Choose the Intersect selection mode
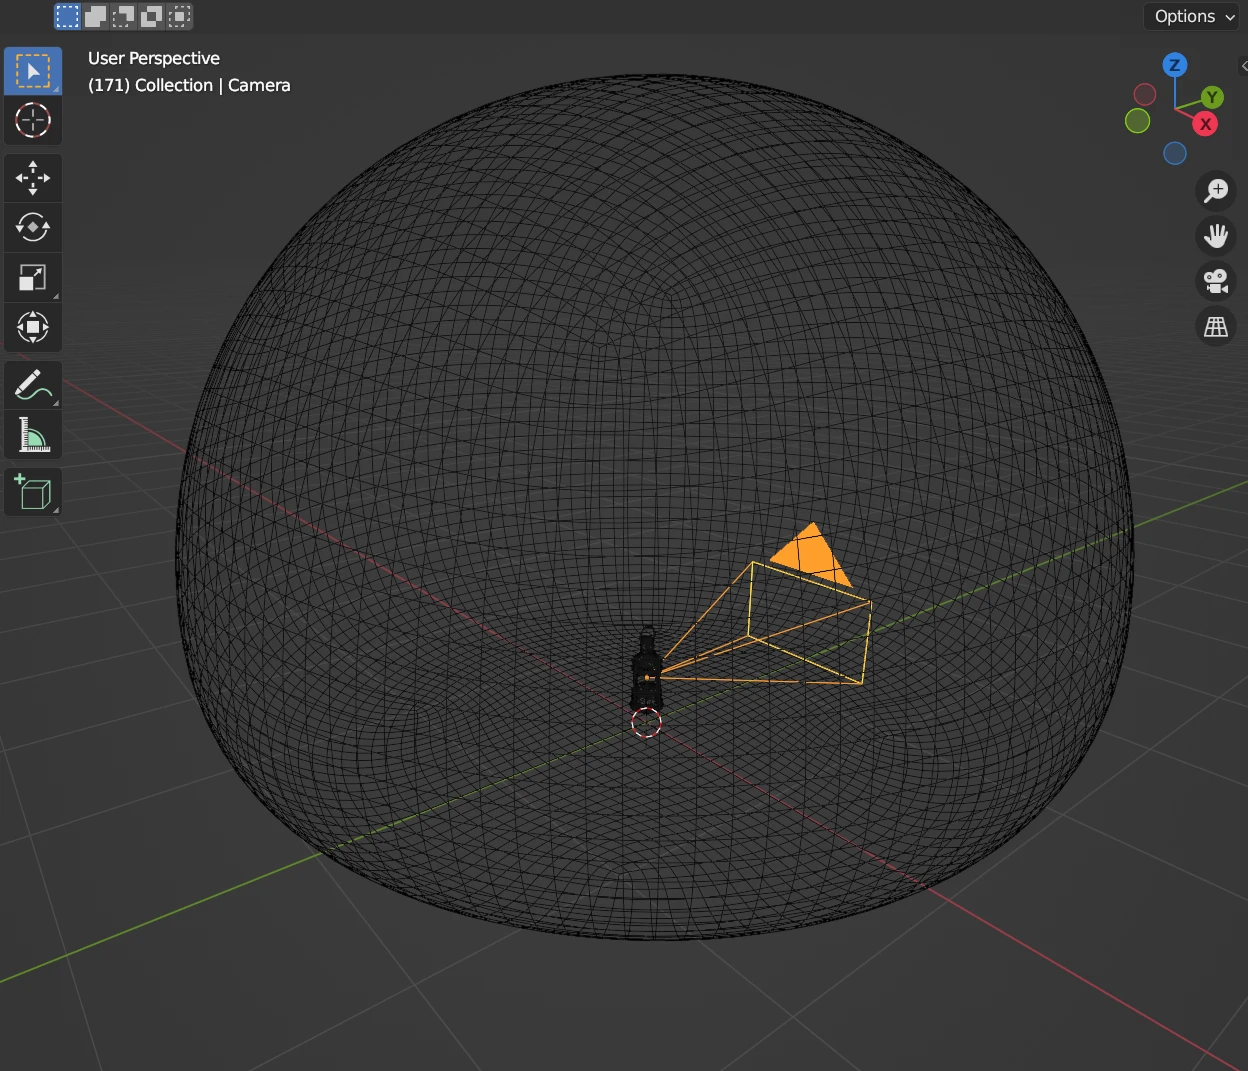 pyautogui.click(x=180, y=16)
